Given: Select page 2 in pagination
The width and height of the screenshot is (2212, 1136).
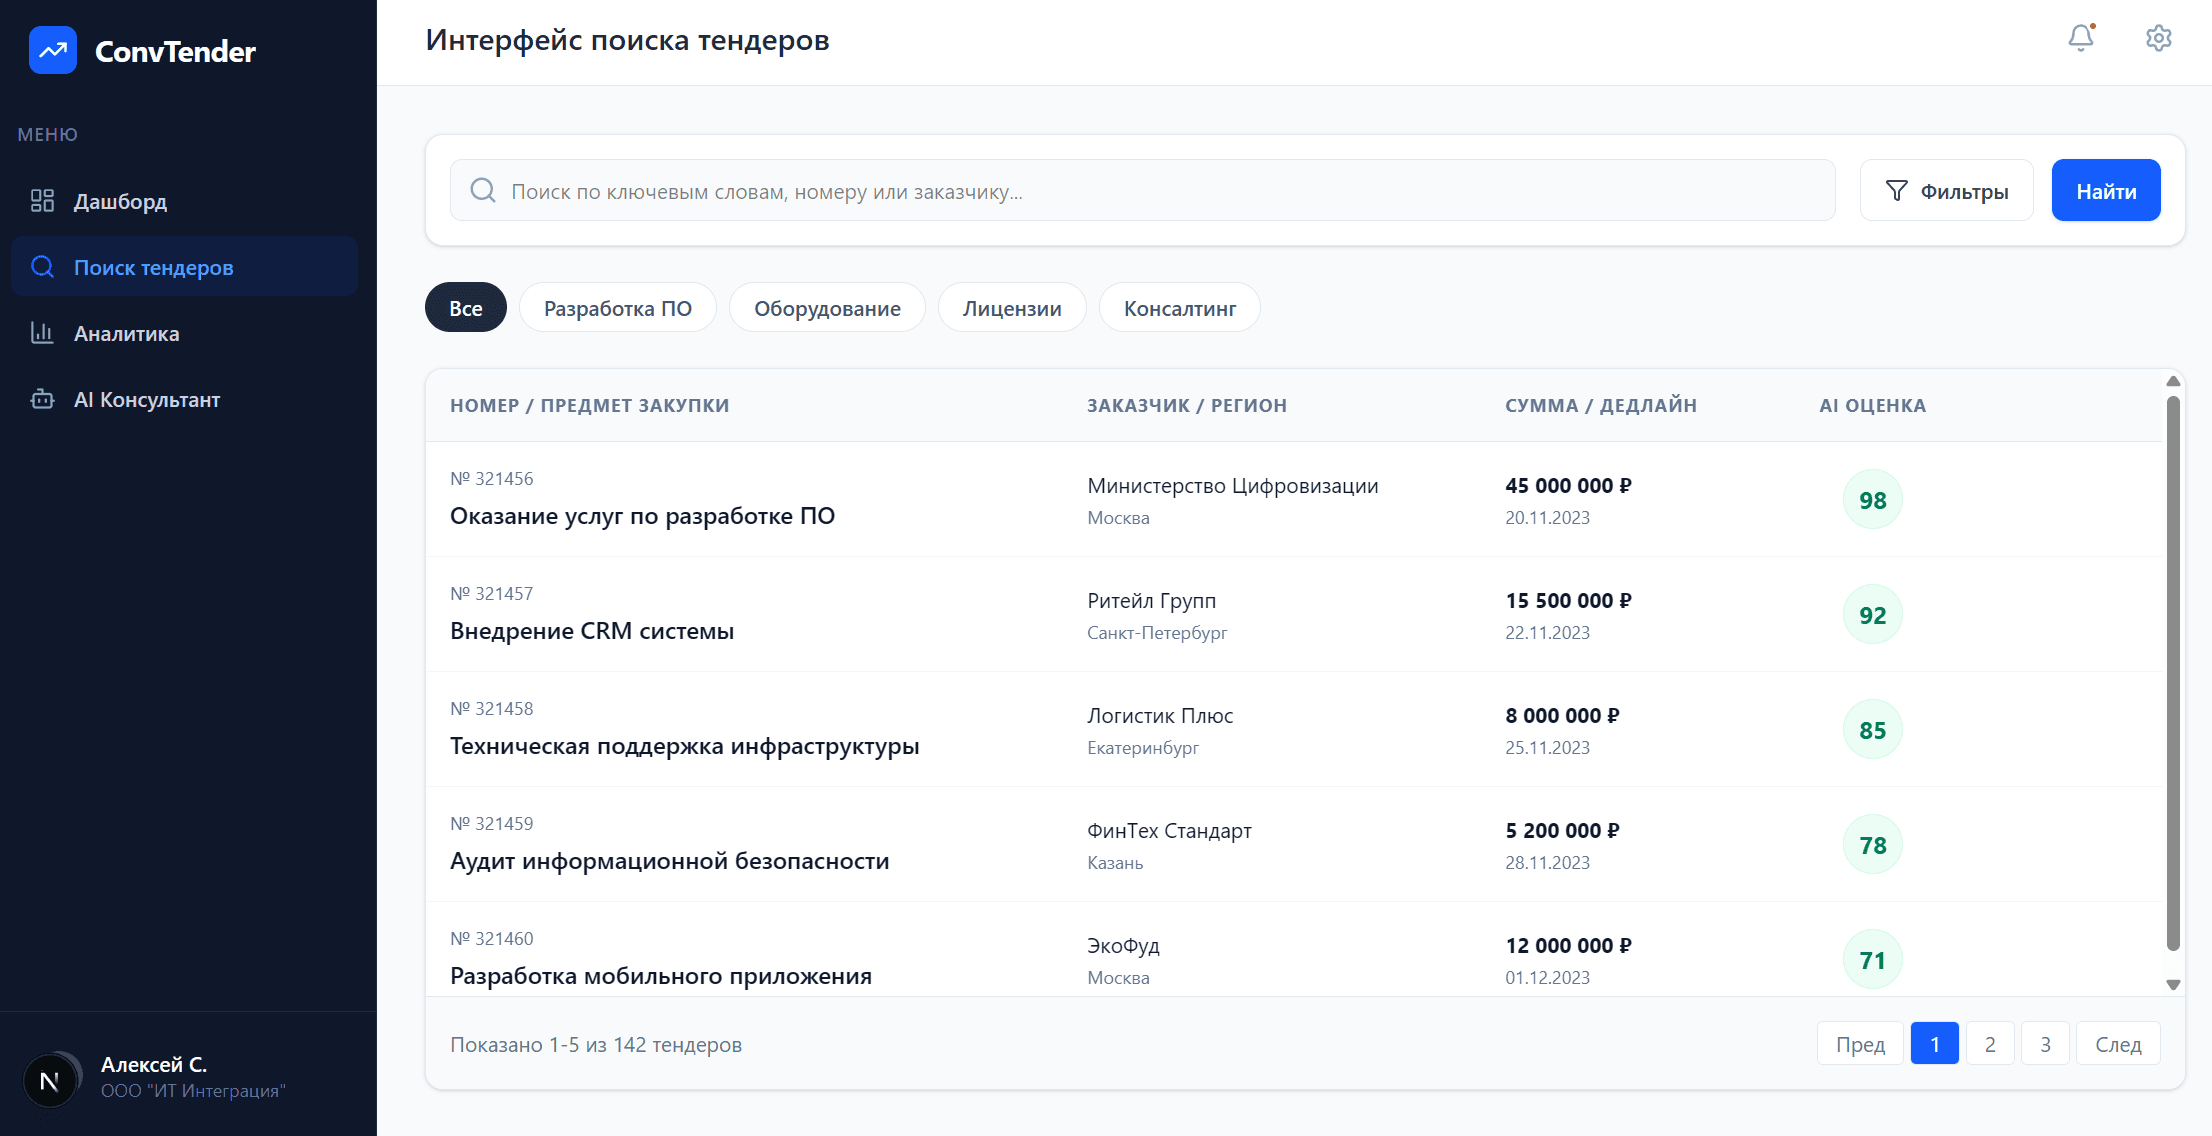Looking at the screenshot, I should pyautogui.click(x=1990, y=1044).
